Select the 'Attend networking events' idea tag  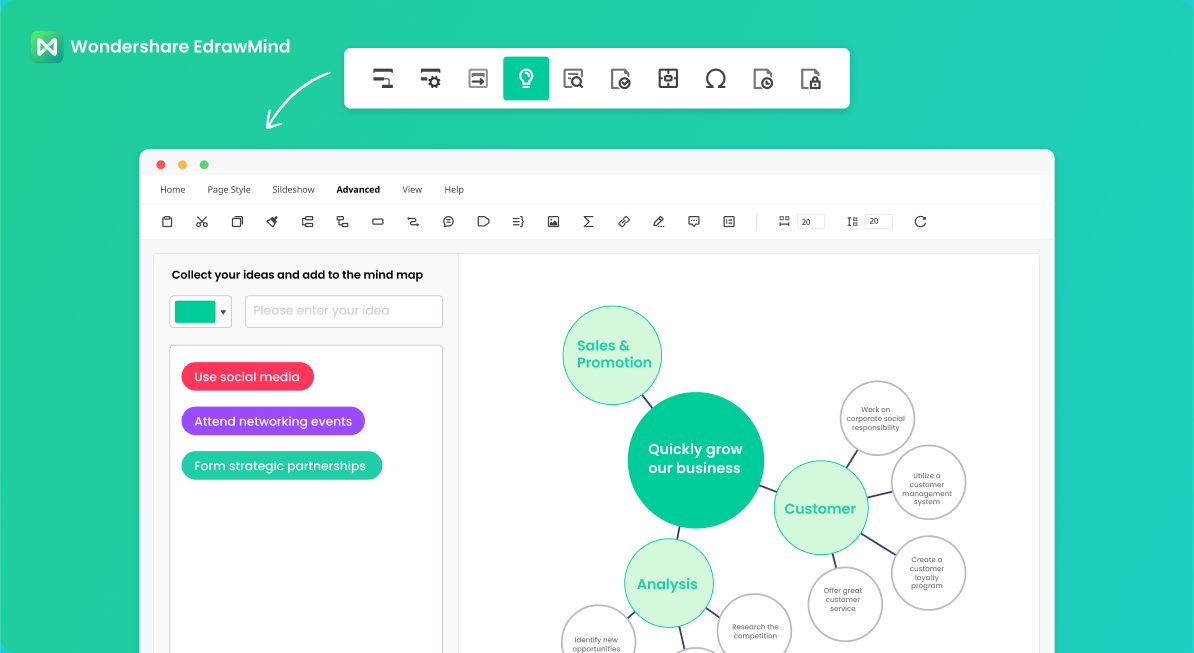point(273,421)
